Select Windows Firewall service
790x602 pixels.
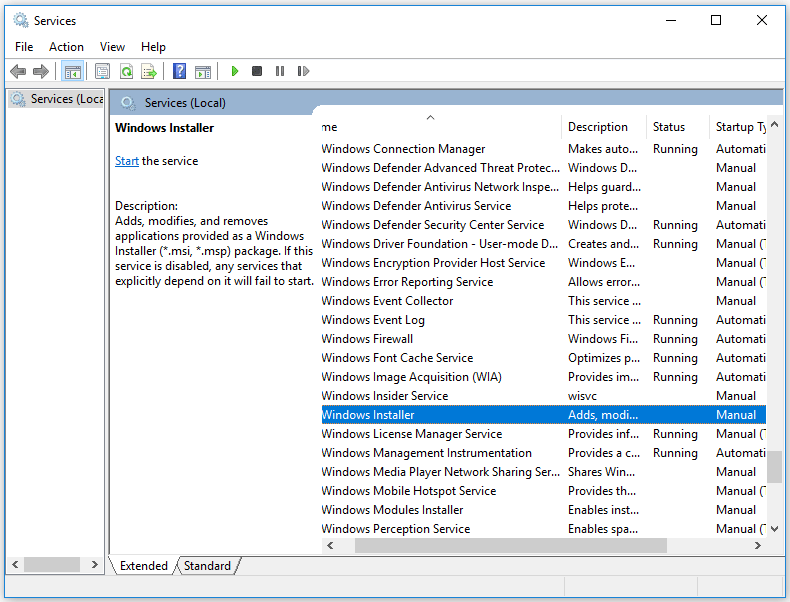544,339
